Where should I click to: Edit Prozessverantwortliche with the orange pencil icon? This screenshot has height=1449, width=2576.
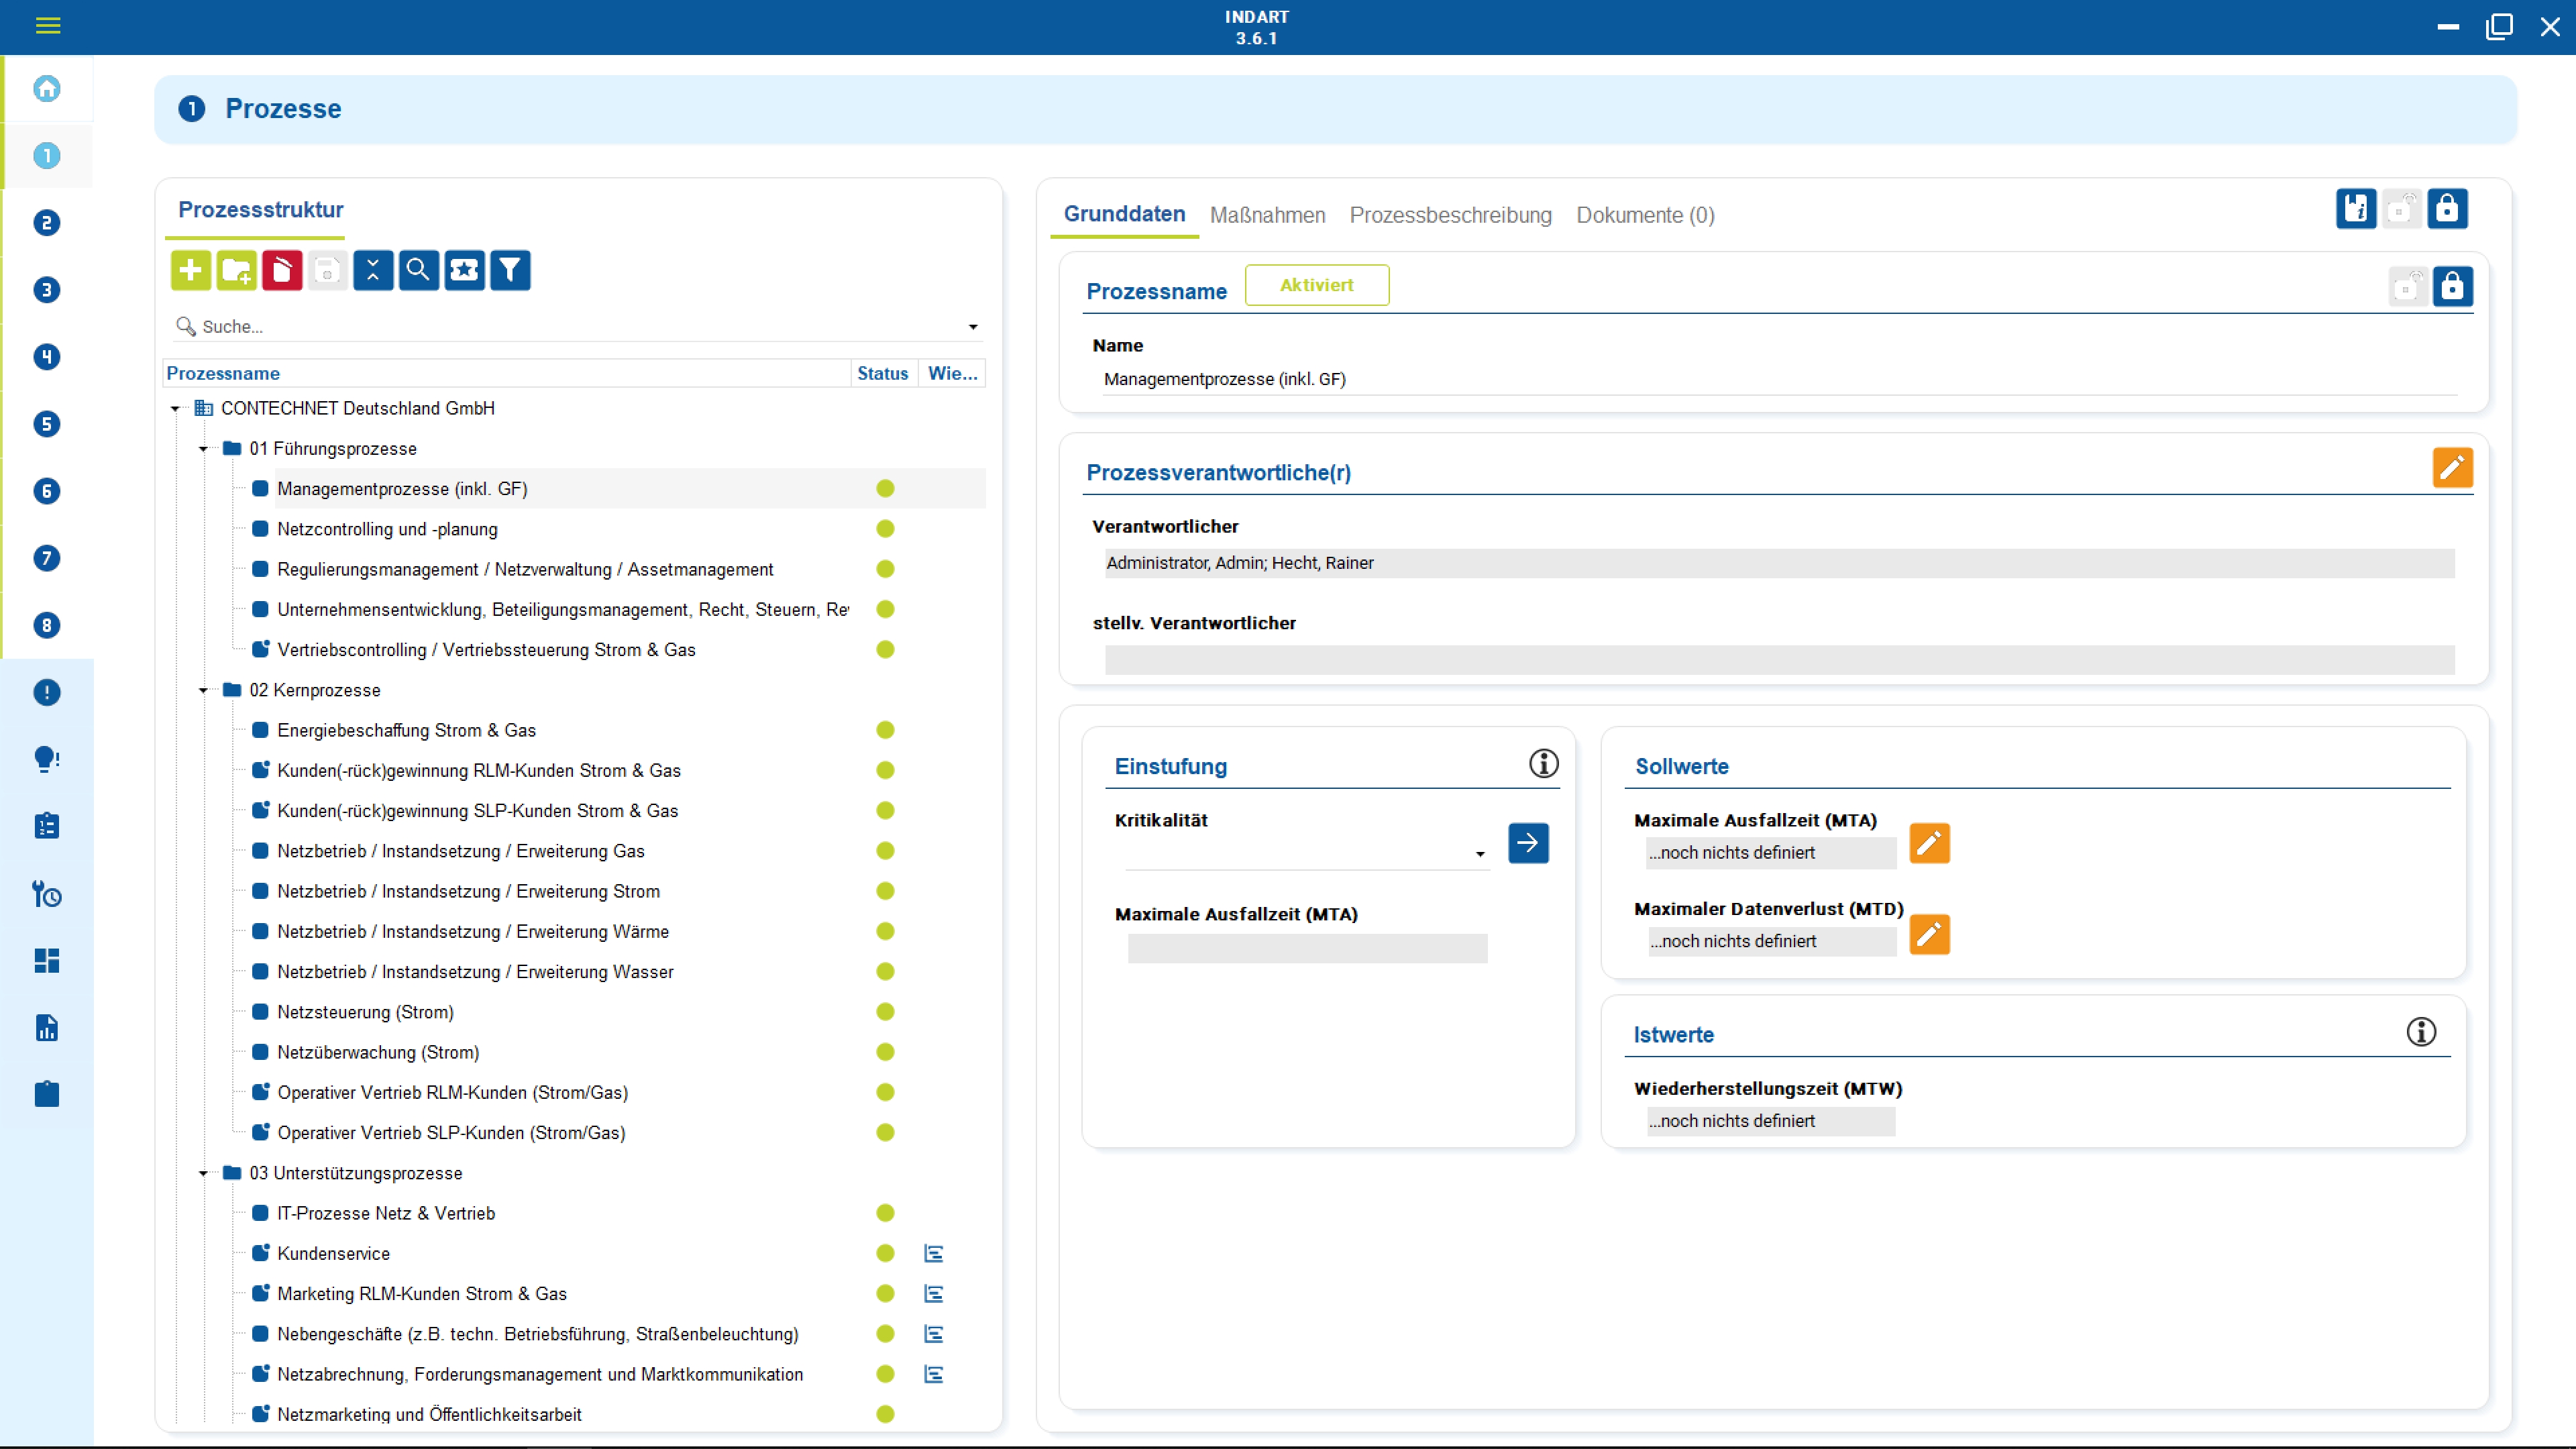click(x=2452, y=468)
